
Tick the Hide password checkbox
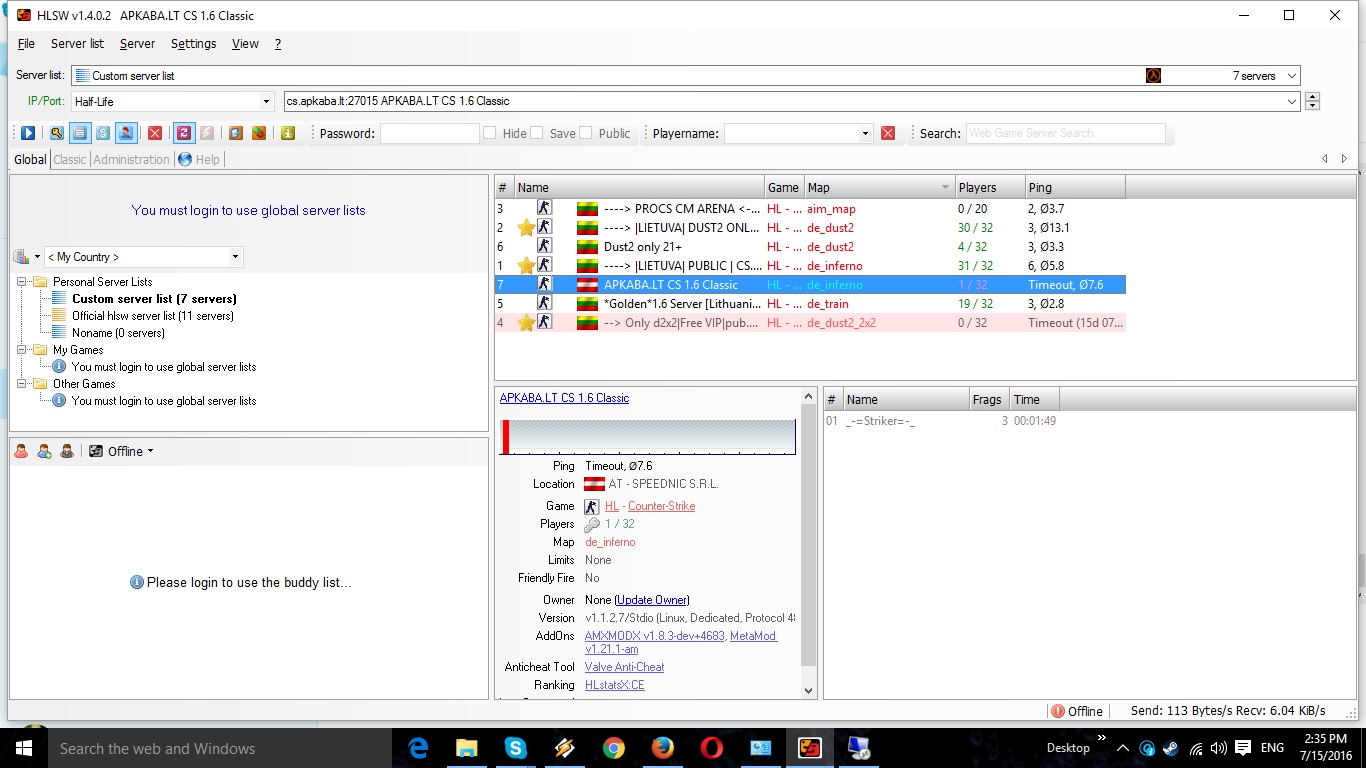tap(490, 133)
